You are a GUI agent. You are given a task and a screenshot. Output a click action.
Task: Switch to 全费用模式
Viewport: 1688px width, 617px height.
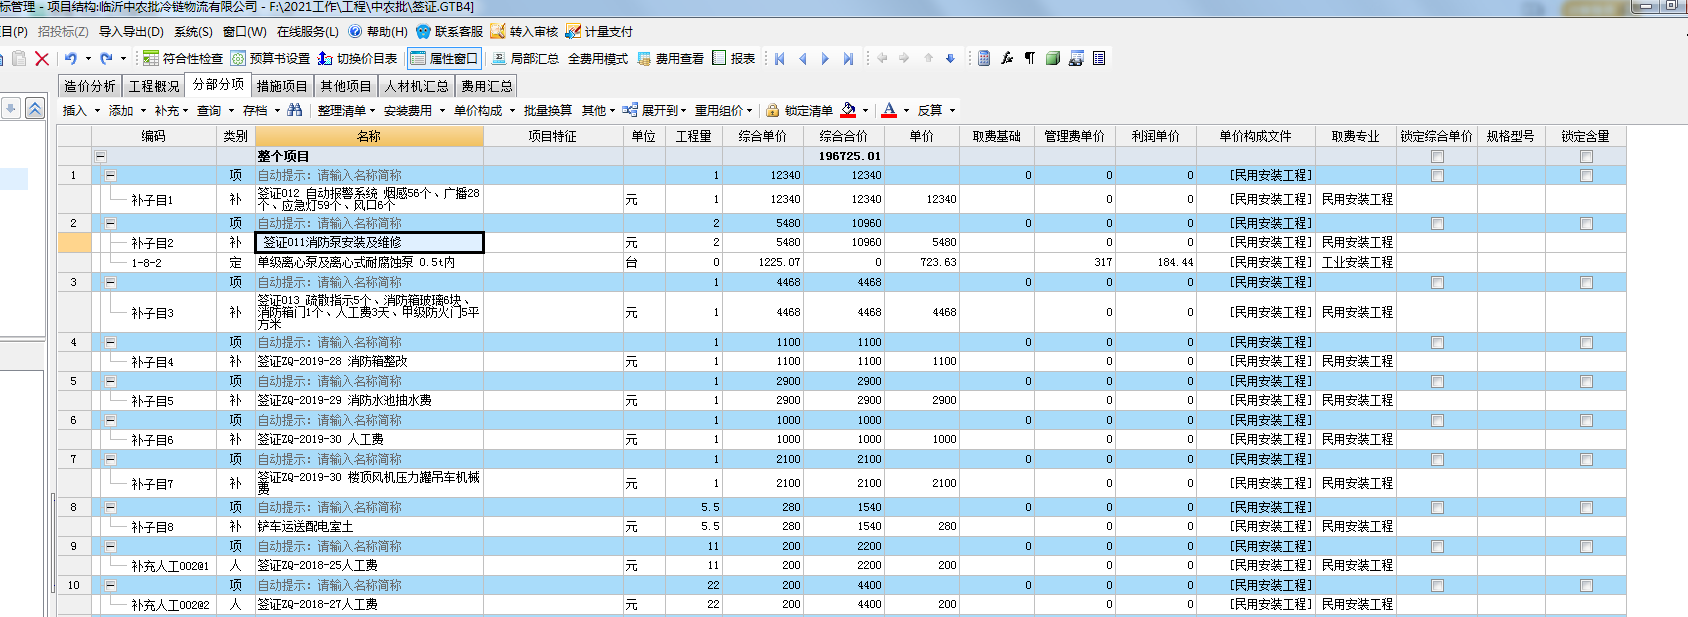coord(598,59)
